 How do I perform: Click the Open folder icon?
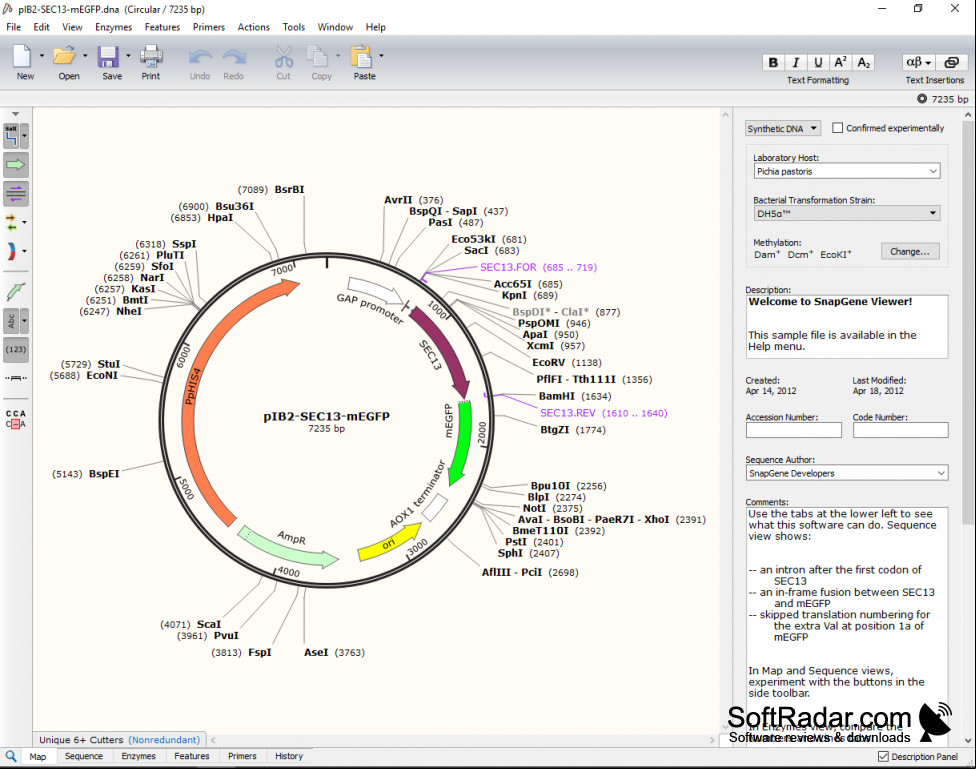coord(63,56)
